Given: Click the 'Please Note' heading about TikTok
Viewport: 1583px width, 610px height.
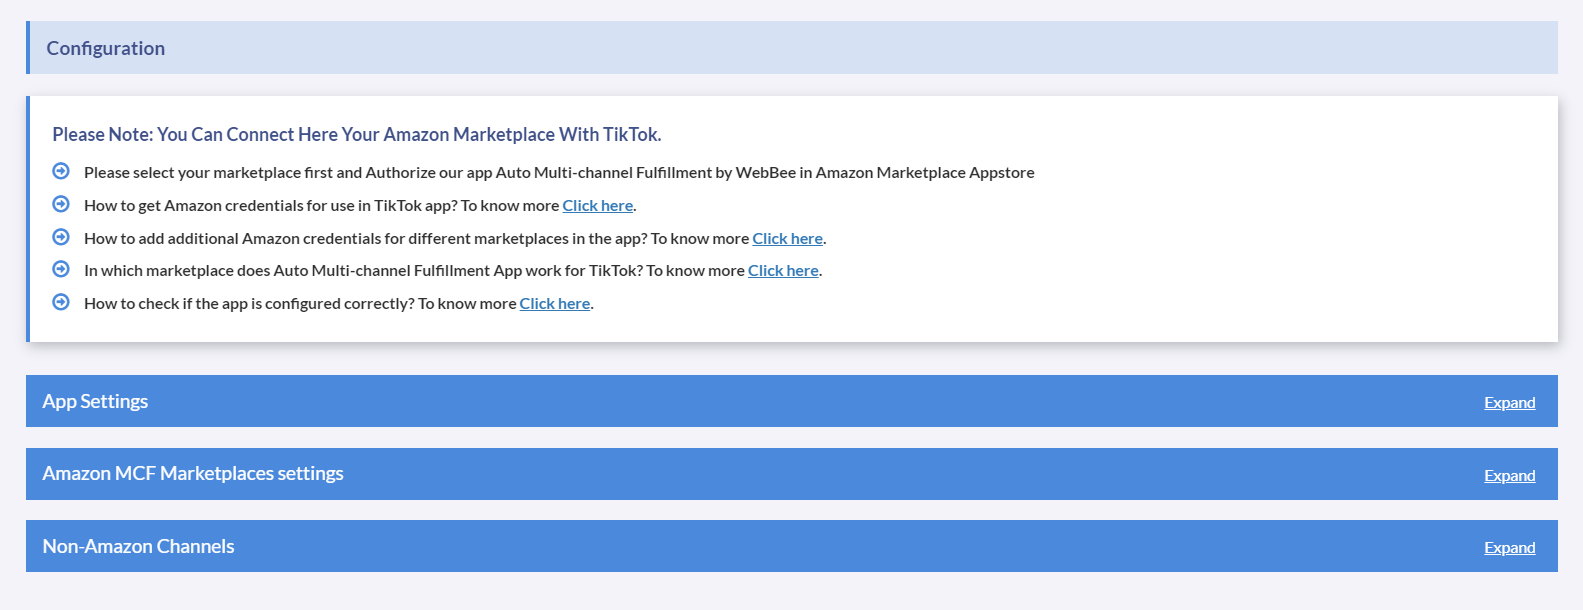Looking at the screenshot, I should [x=356, y=135].
